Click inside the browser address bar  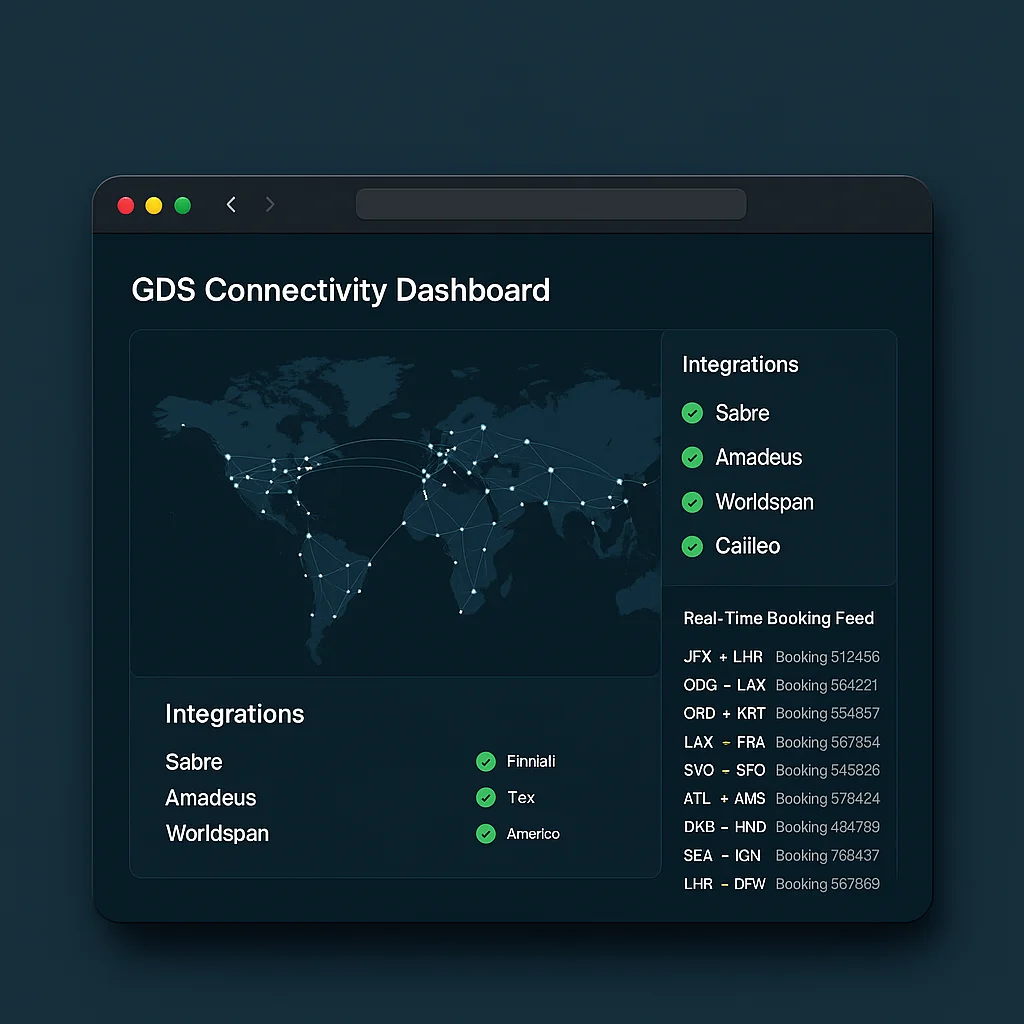click(x=550, y=203)
